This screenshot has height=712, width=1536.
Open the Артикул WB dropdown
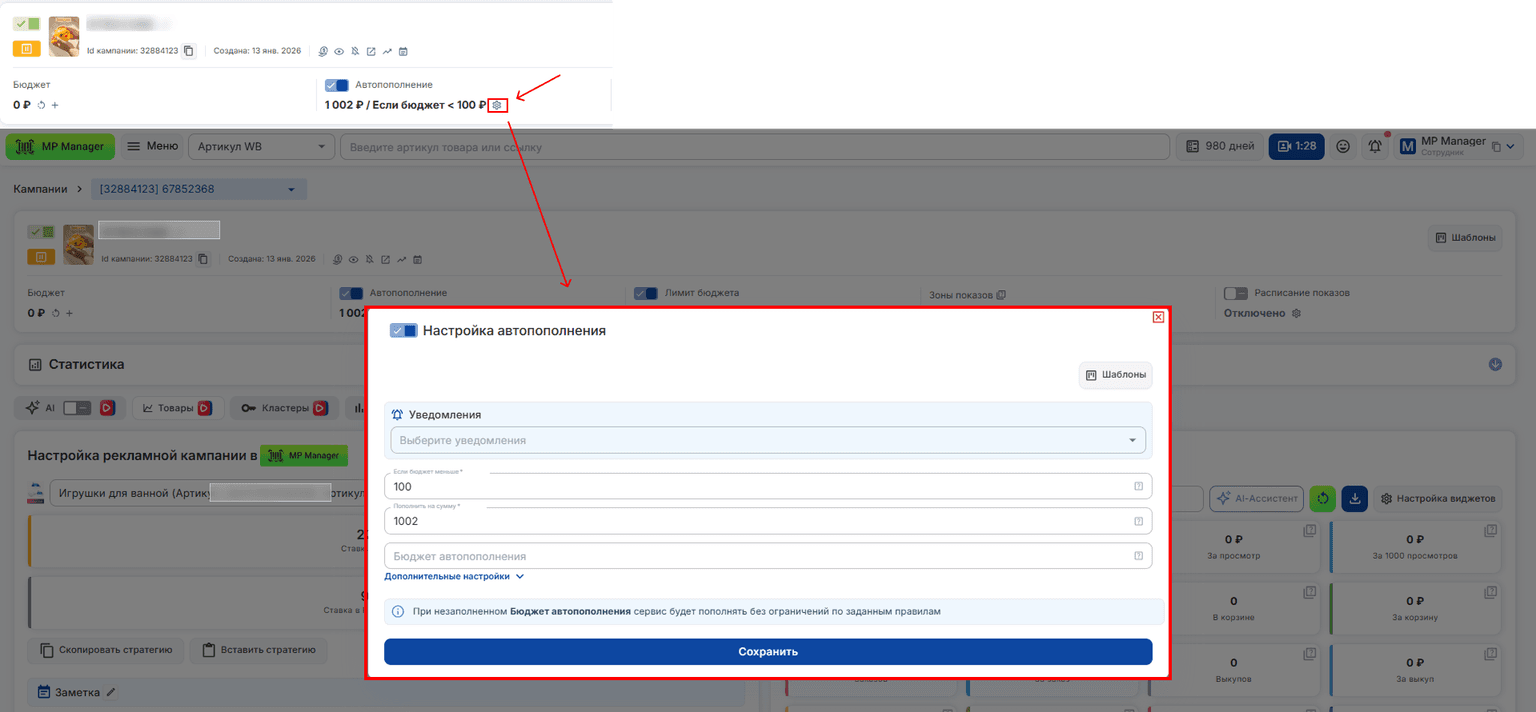[x=262, y=147]
